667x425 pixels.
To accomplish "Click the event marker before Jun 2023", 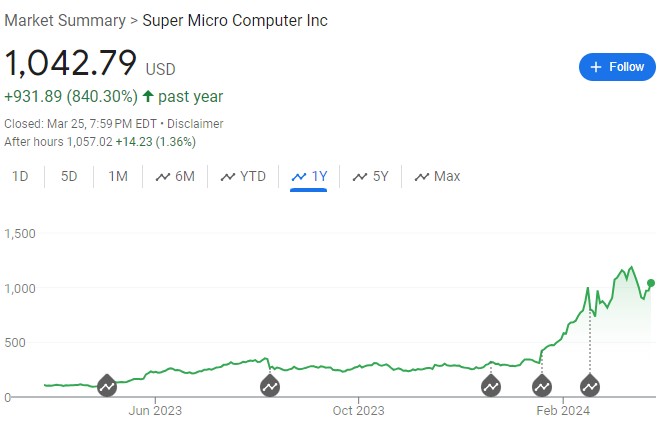I will click(107, 385).
